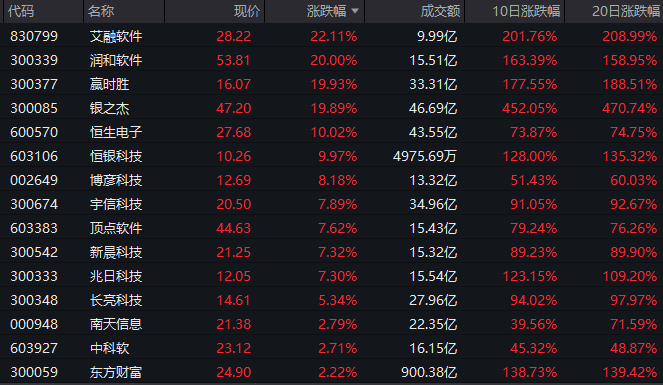Select the 银之杰 row

332,108
